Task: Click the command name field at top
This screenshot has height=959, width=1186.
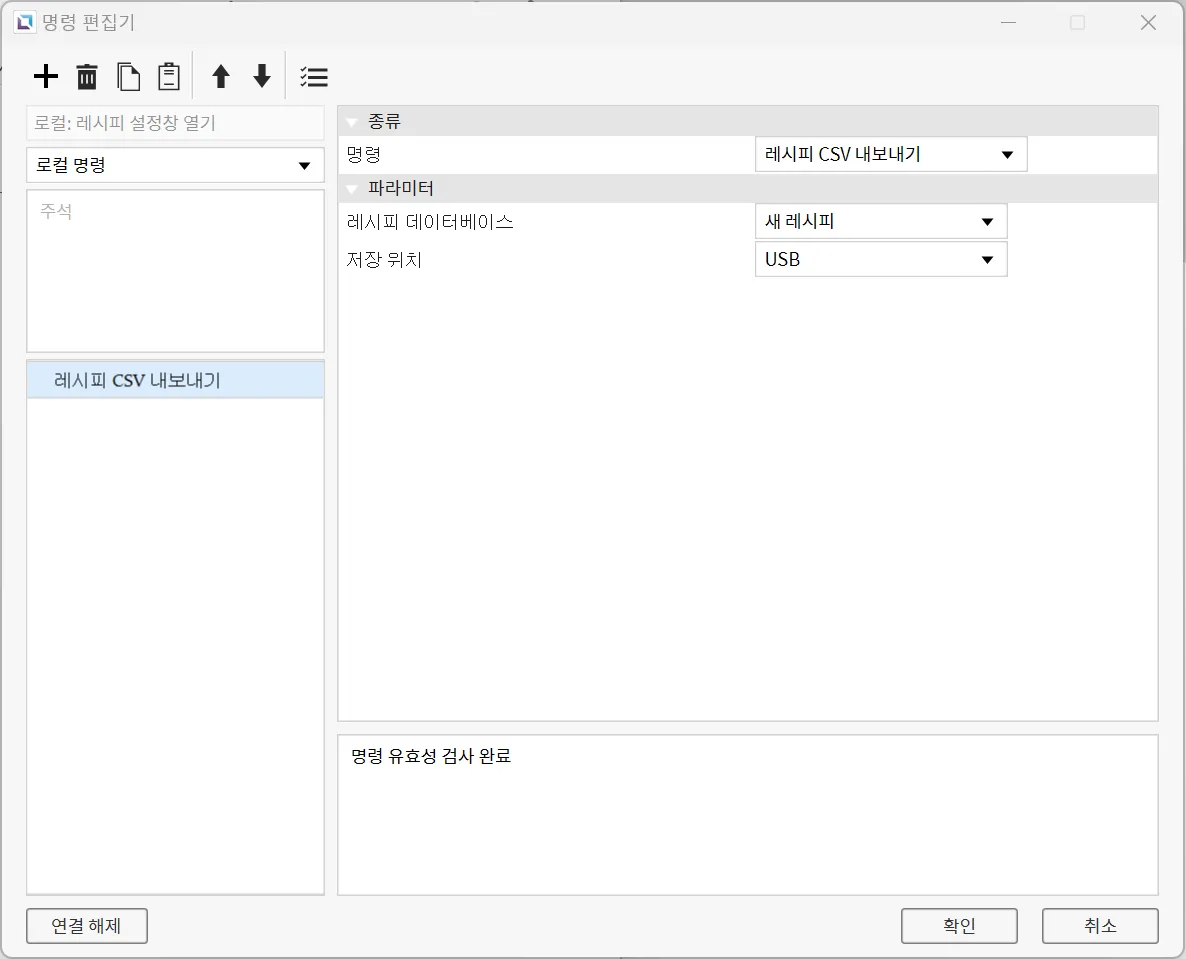Action: click(175, 123)
